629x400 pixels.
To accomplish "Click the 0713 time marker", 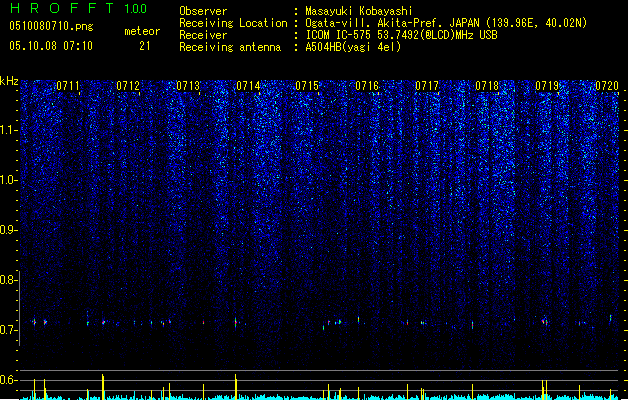I will coord(188,86).
